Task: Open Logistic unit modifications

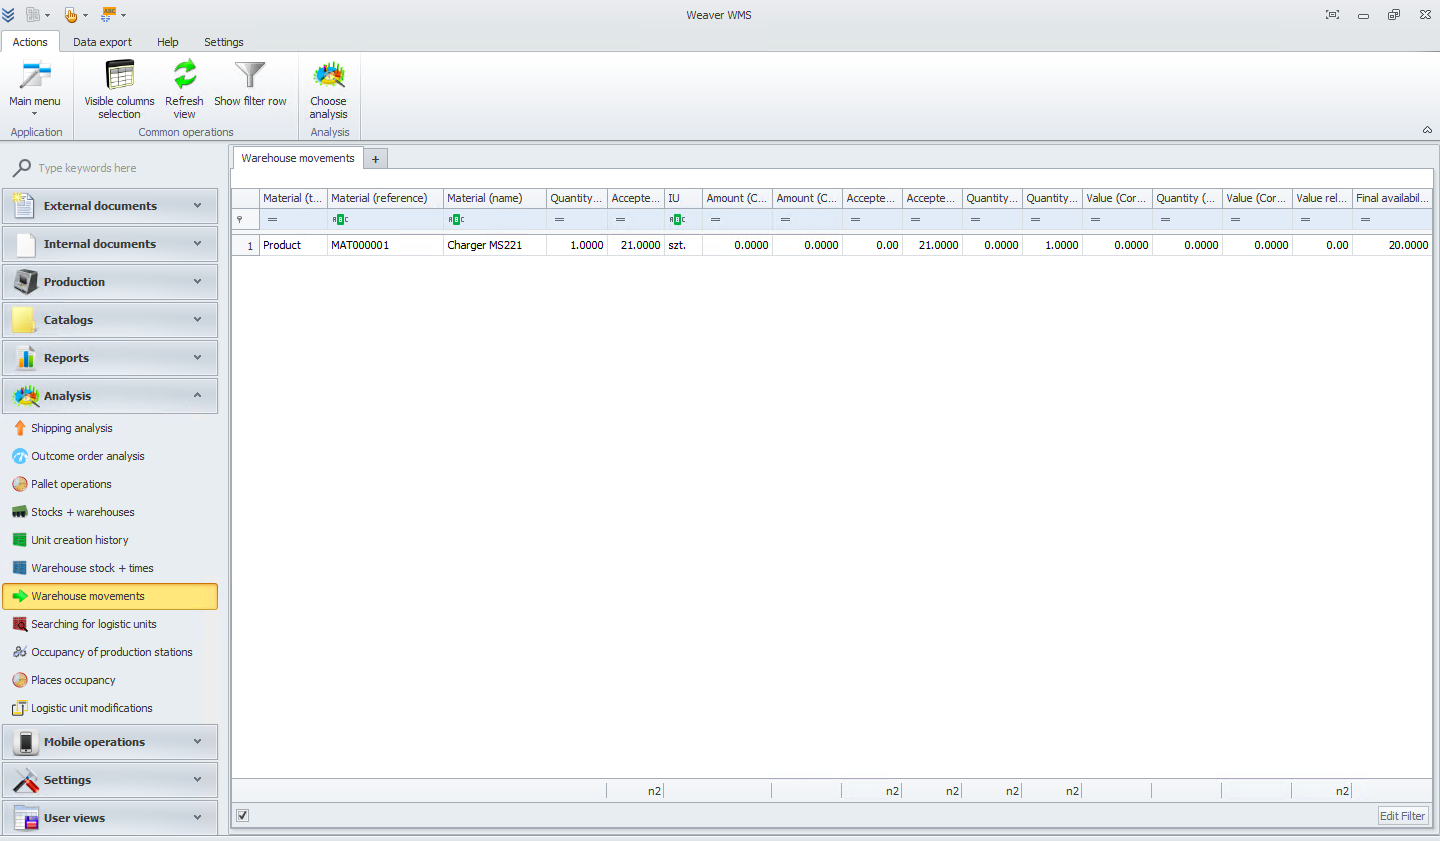Action: coord(91,708)
